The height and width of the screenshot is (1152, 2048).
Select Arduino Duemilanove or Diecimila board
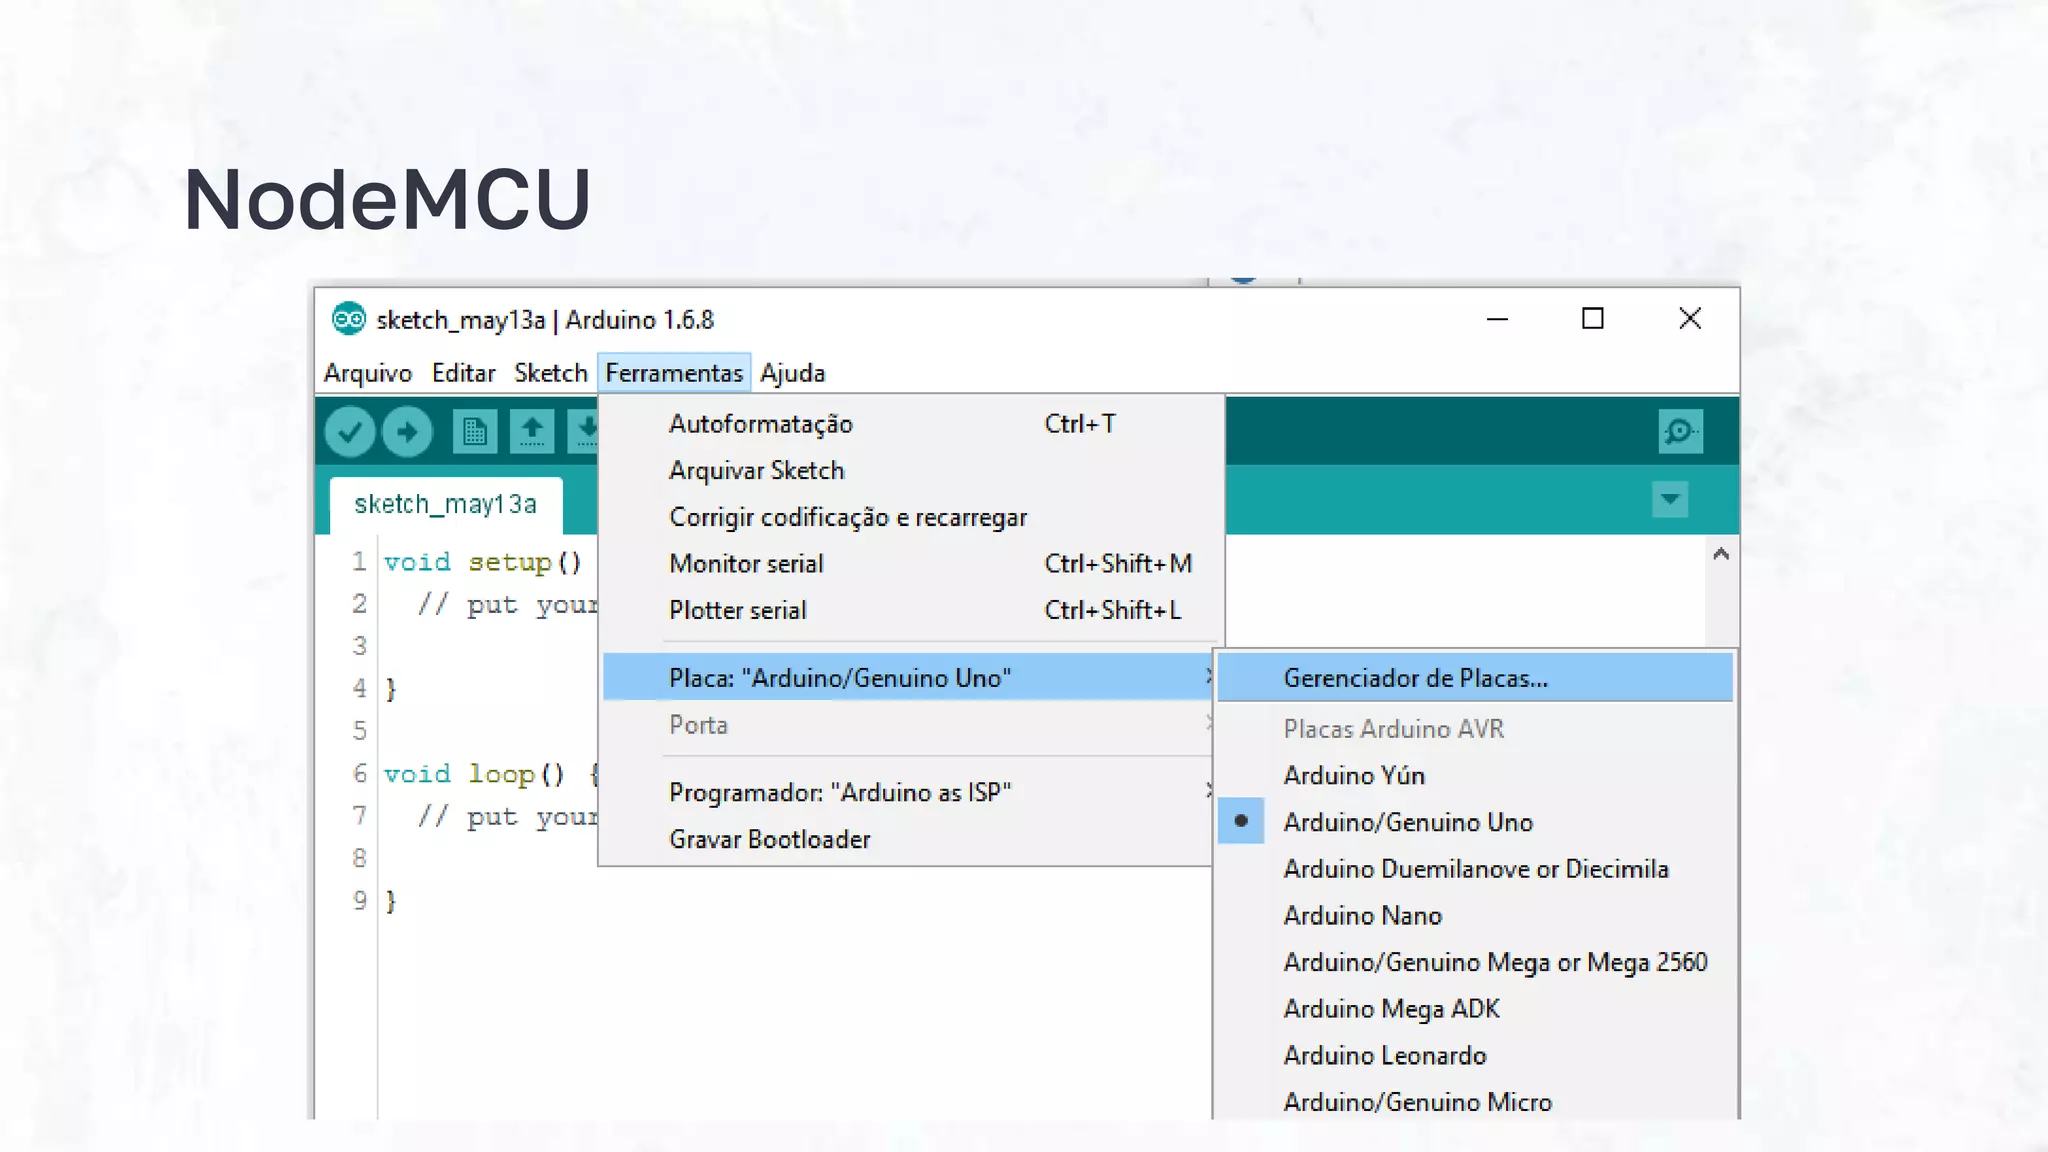(x=1475, y=868)
